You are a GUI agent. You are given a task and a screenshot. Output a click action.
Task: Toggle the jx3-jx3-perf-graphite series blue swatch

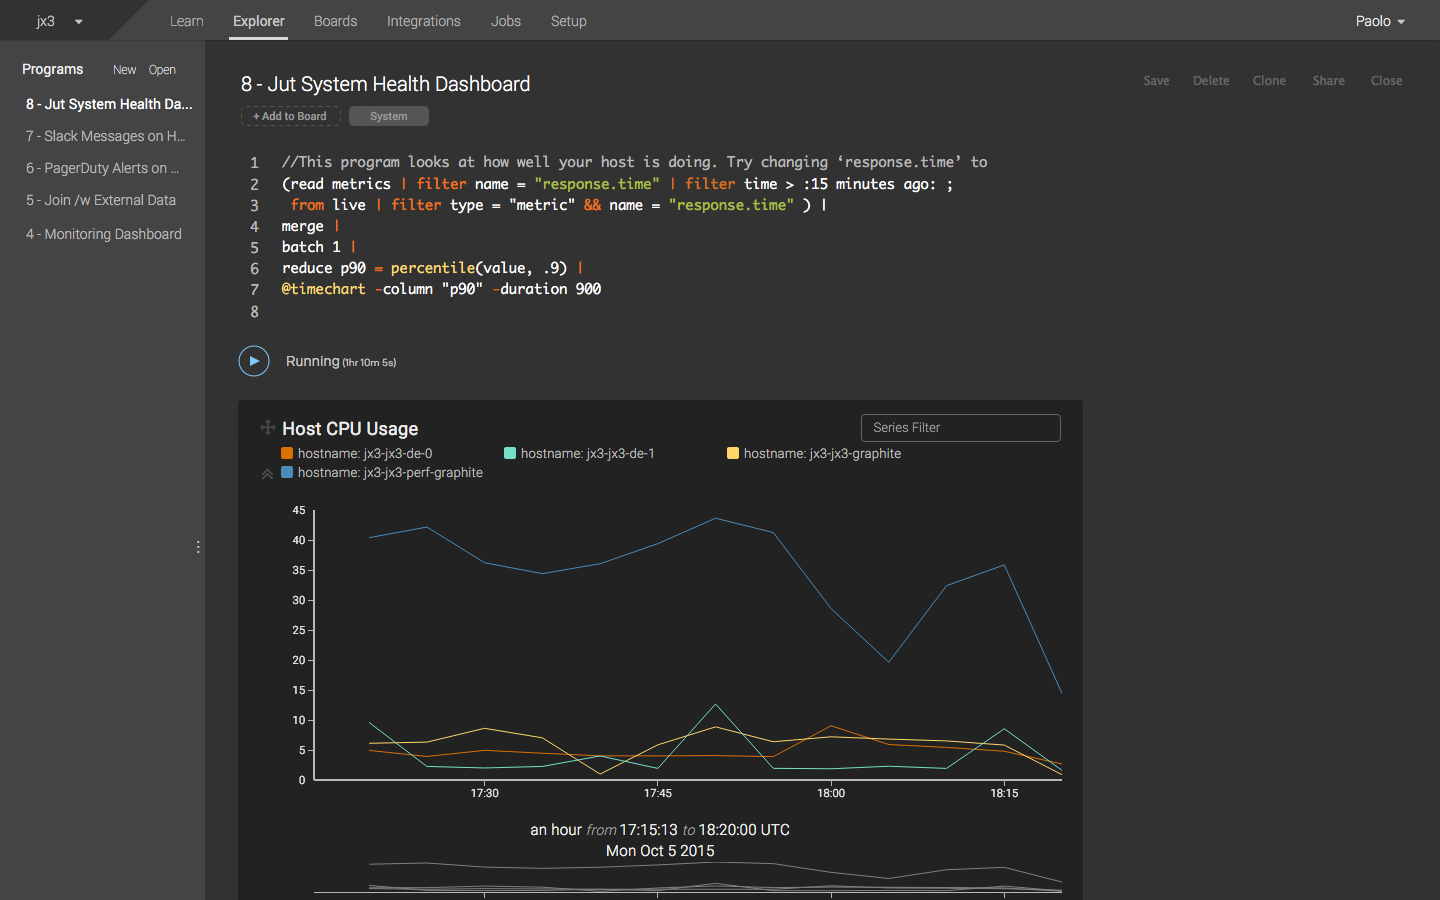click(x=287, y=472)
